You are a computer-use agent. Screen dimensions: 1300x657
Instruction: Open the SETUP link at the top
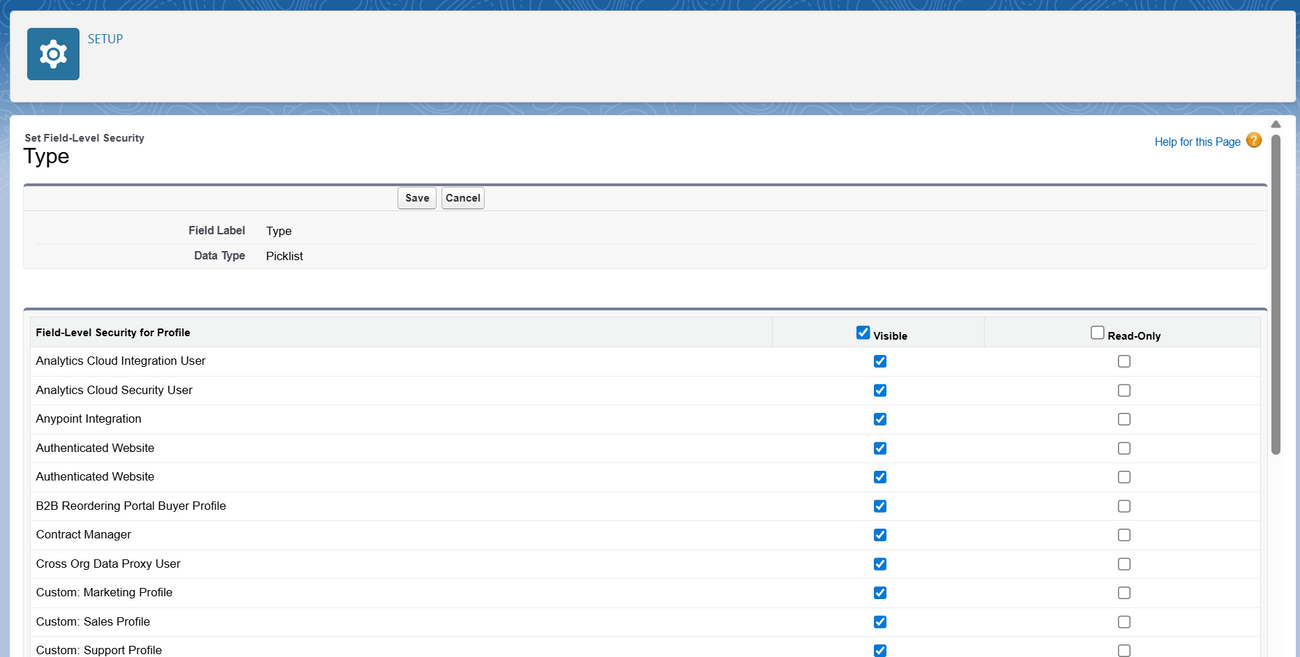pos(104,38)
